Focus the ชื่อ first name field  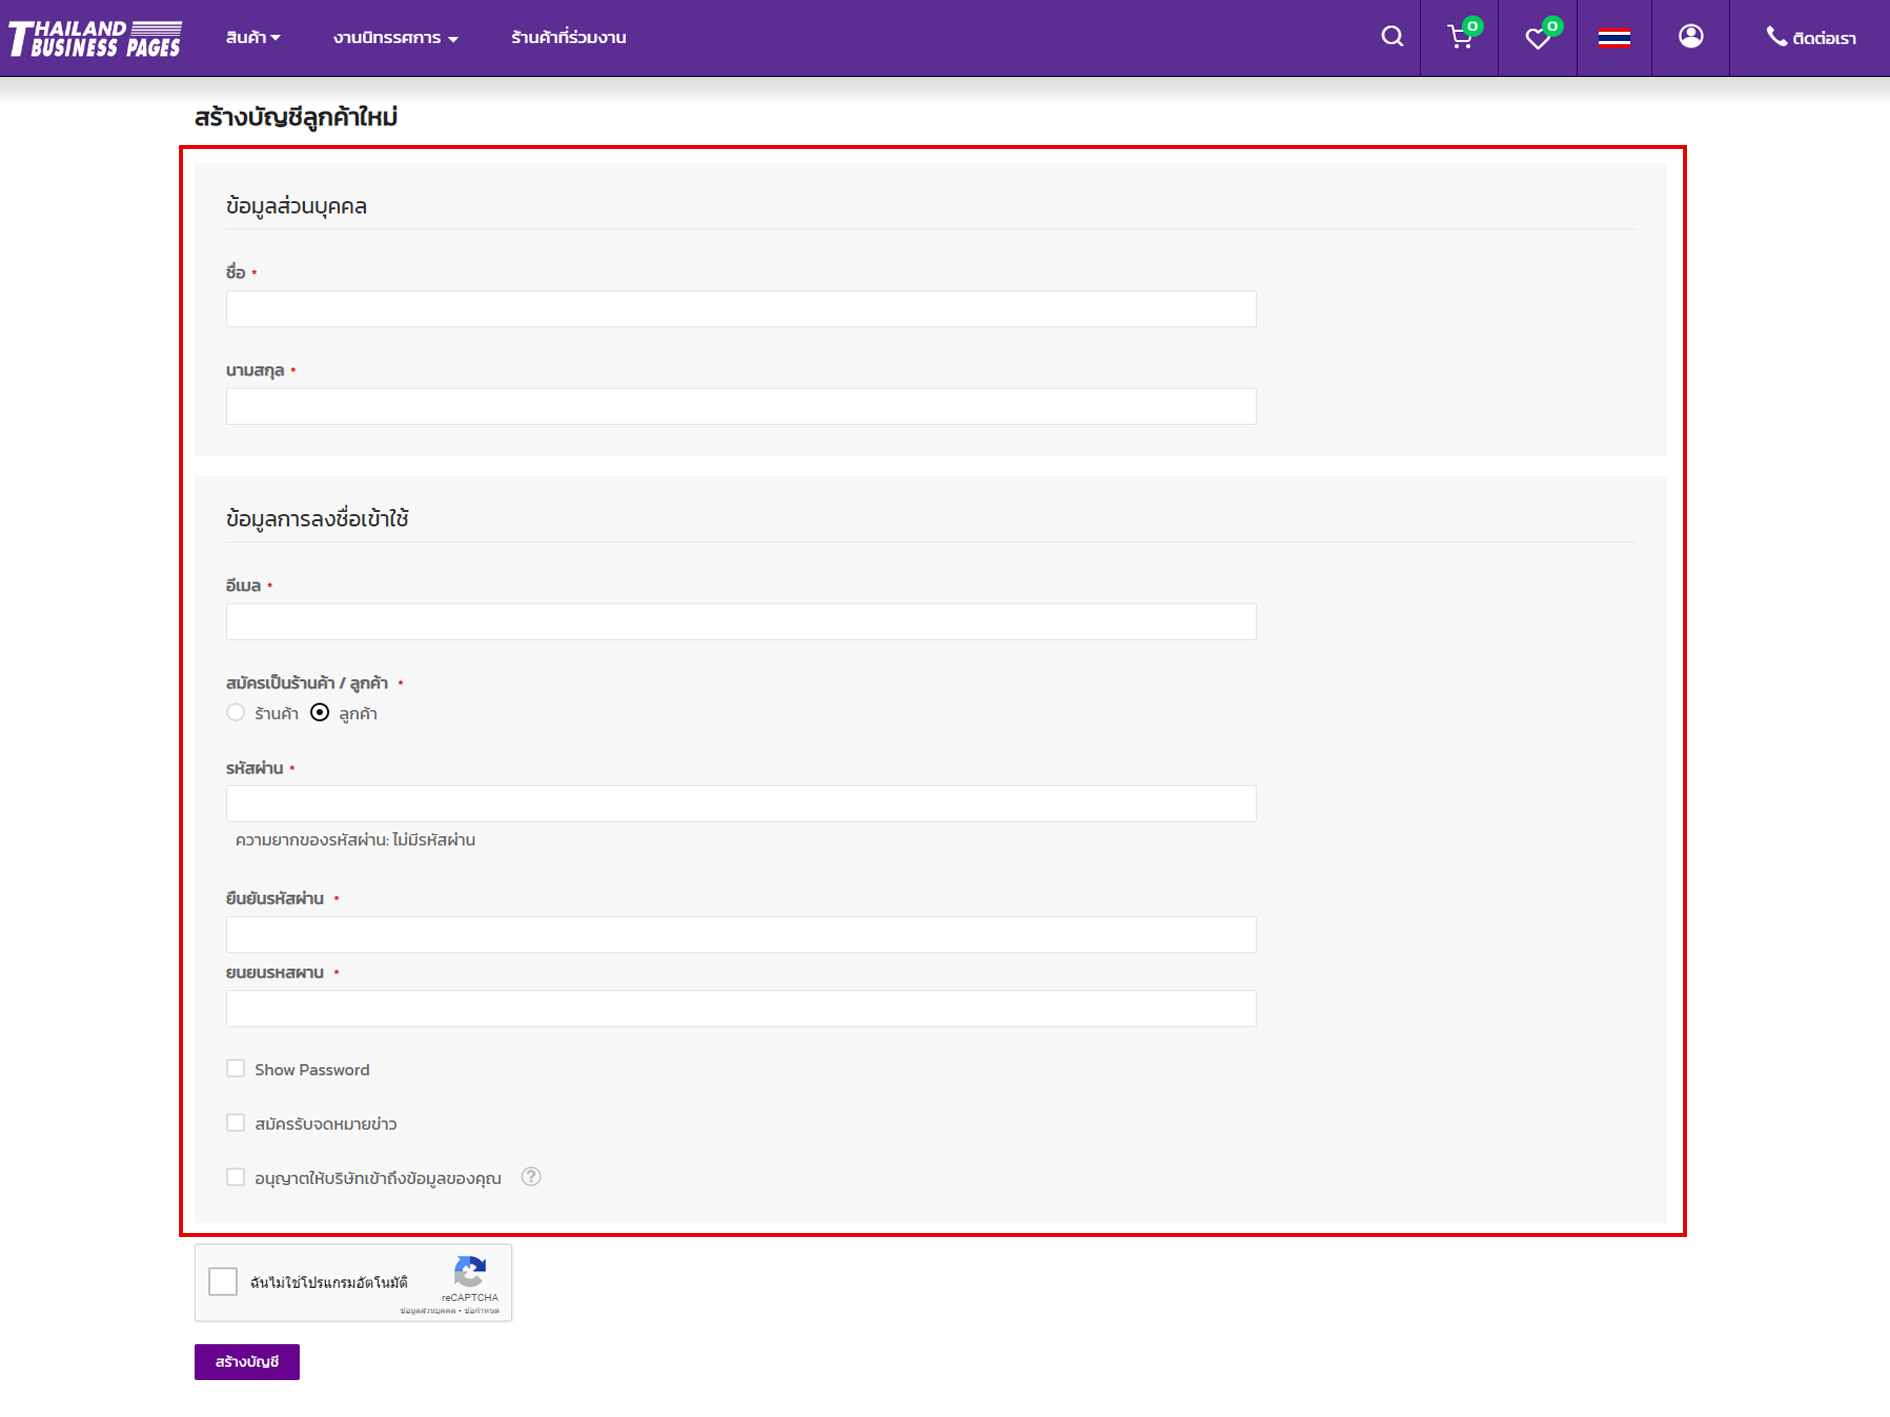coord(740,309)
